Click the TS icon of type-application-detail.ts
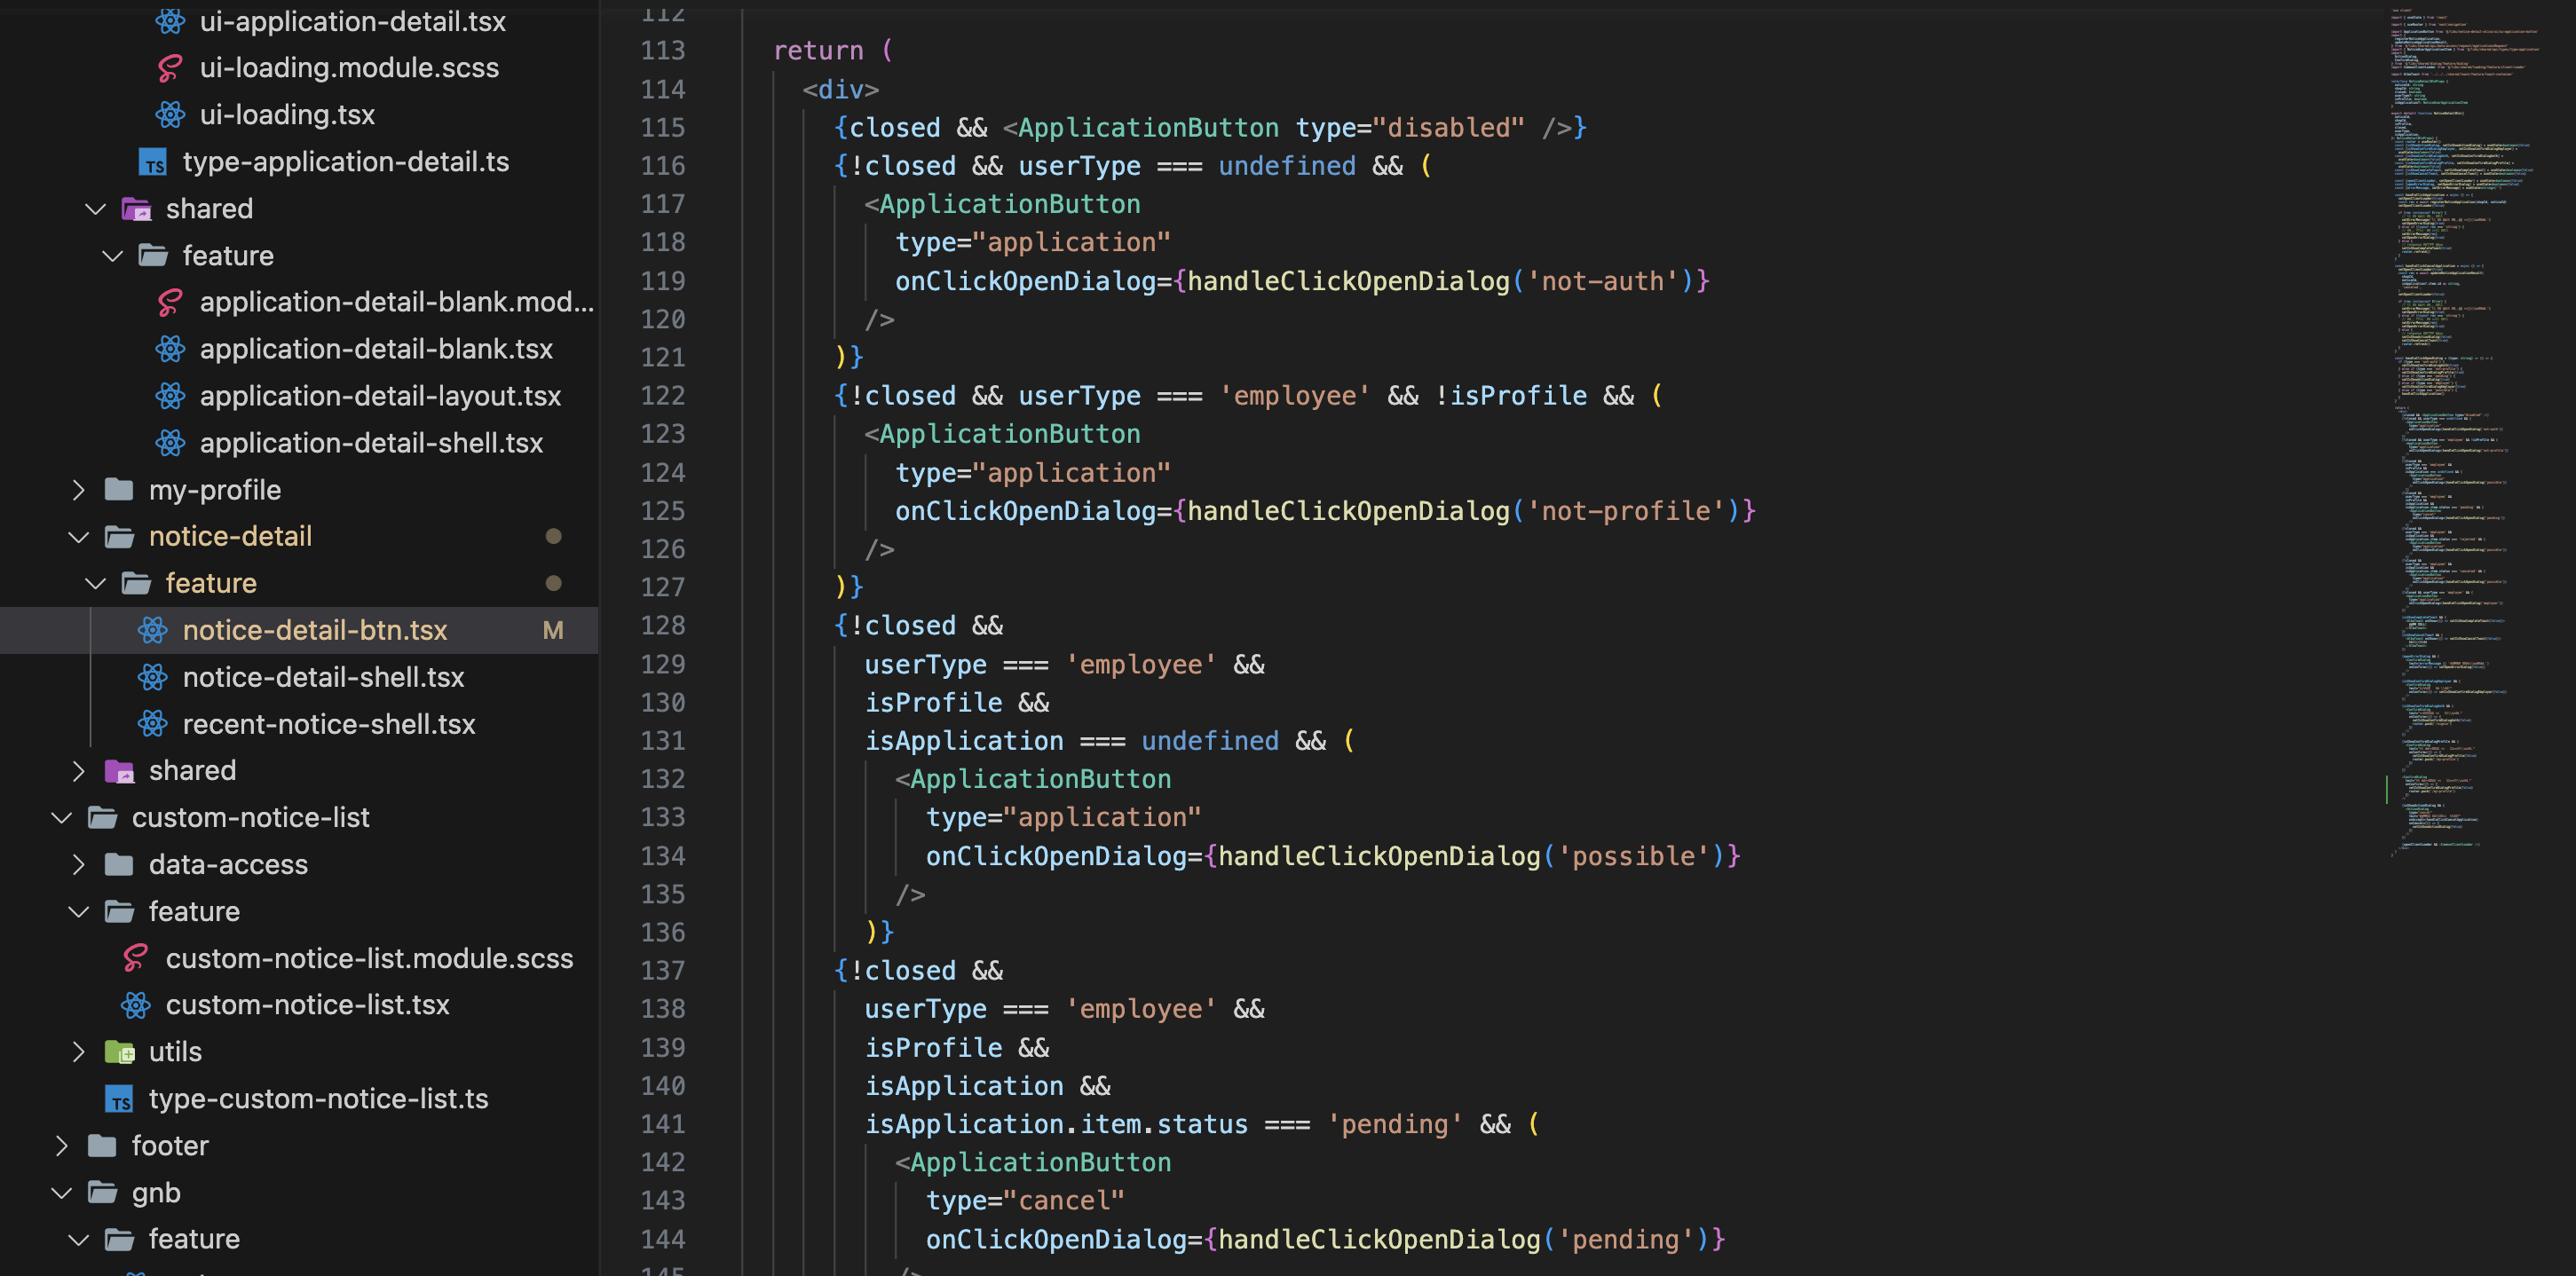2576x1276 pixels. pyautogui.click(x=153, y=162)
